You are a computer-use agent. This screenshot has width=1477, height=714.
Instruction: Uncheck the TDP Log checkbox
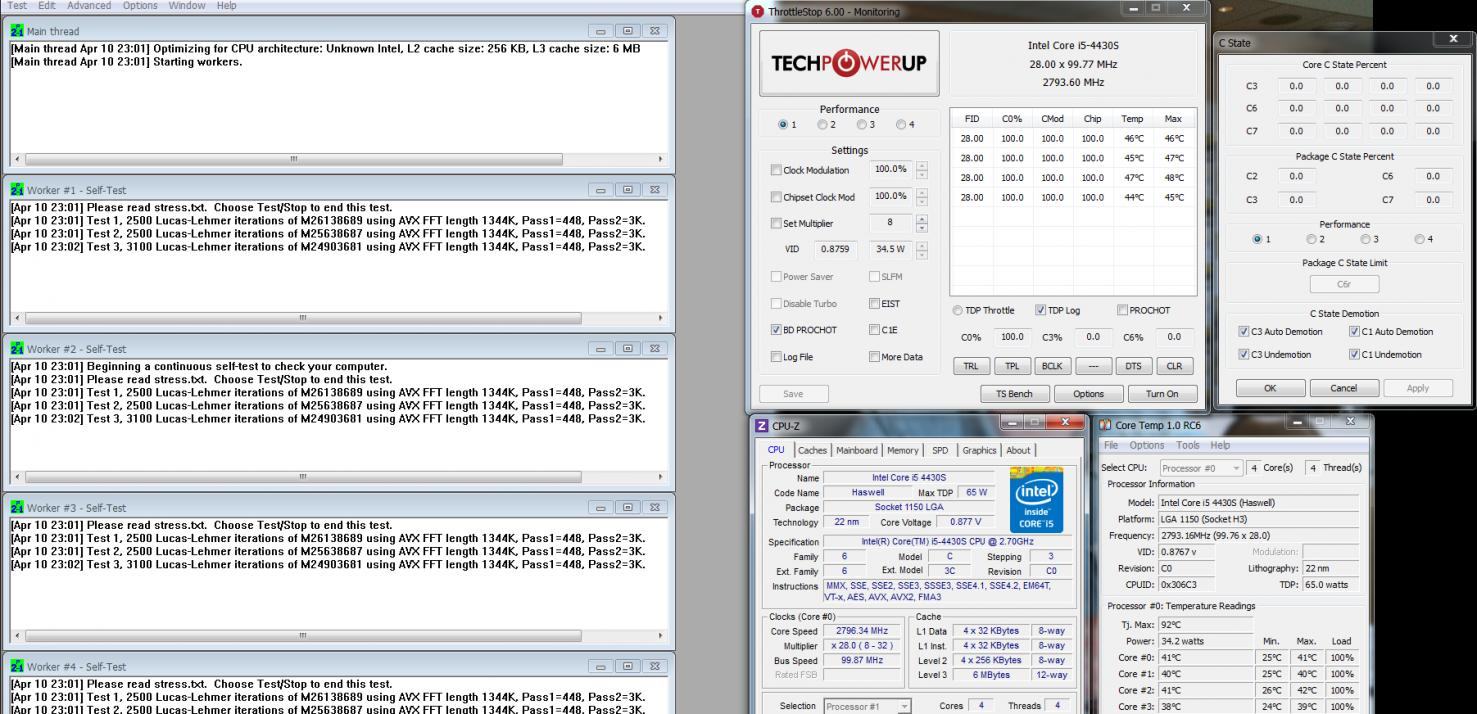tap(1041, 310)
